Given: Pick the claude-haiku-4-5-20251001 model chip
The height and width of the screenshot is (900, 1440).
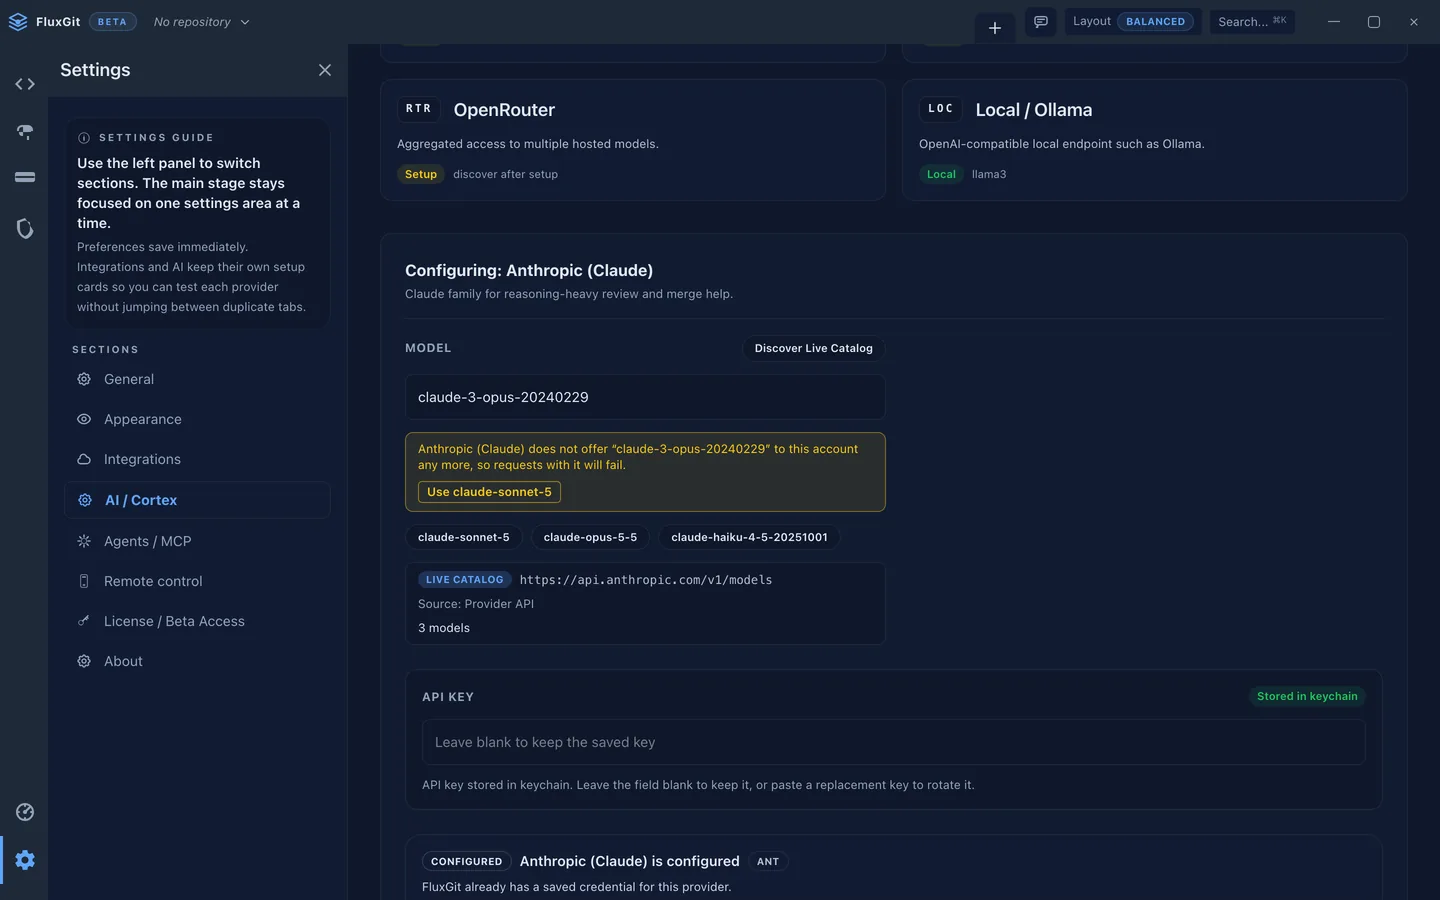Looking at the screenshot, I should point(749,537).
